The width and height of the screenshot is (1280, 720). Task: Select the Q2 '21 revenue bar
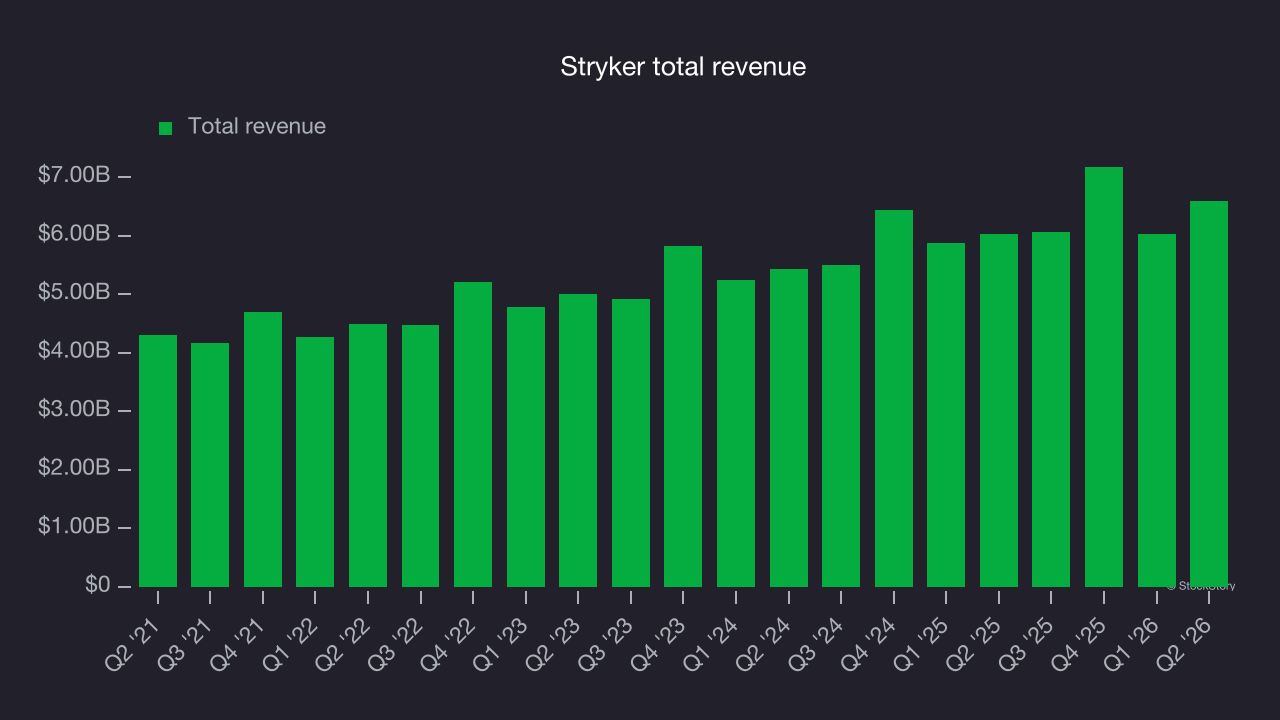(158, 461)
